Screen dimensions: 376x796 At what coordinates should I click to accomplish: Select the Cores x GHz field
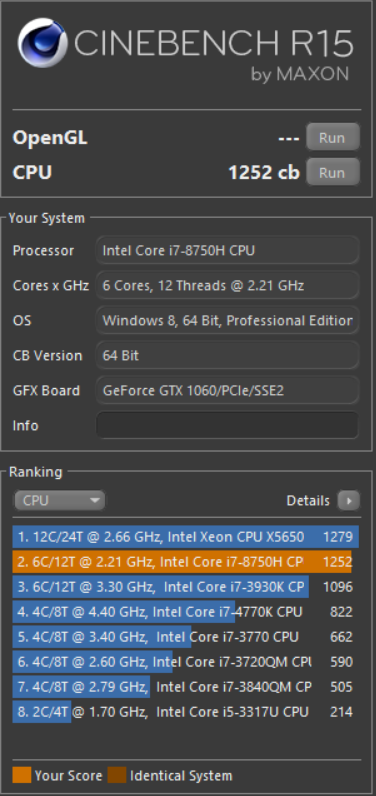227,285
